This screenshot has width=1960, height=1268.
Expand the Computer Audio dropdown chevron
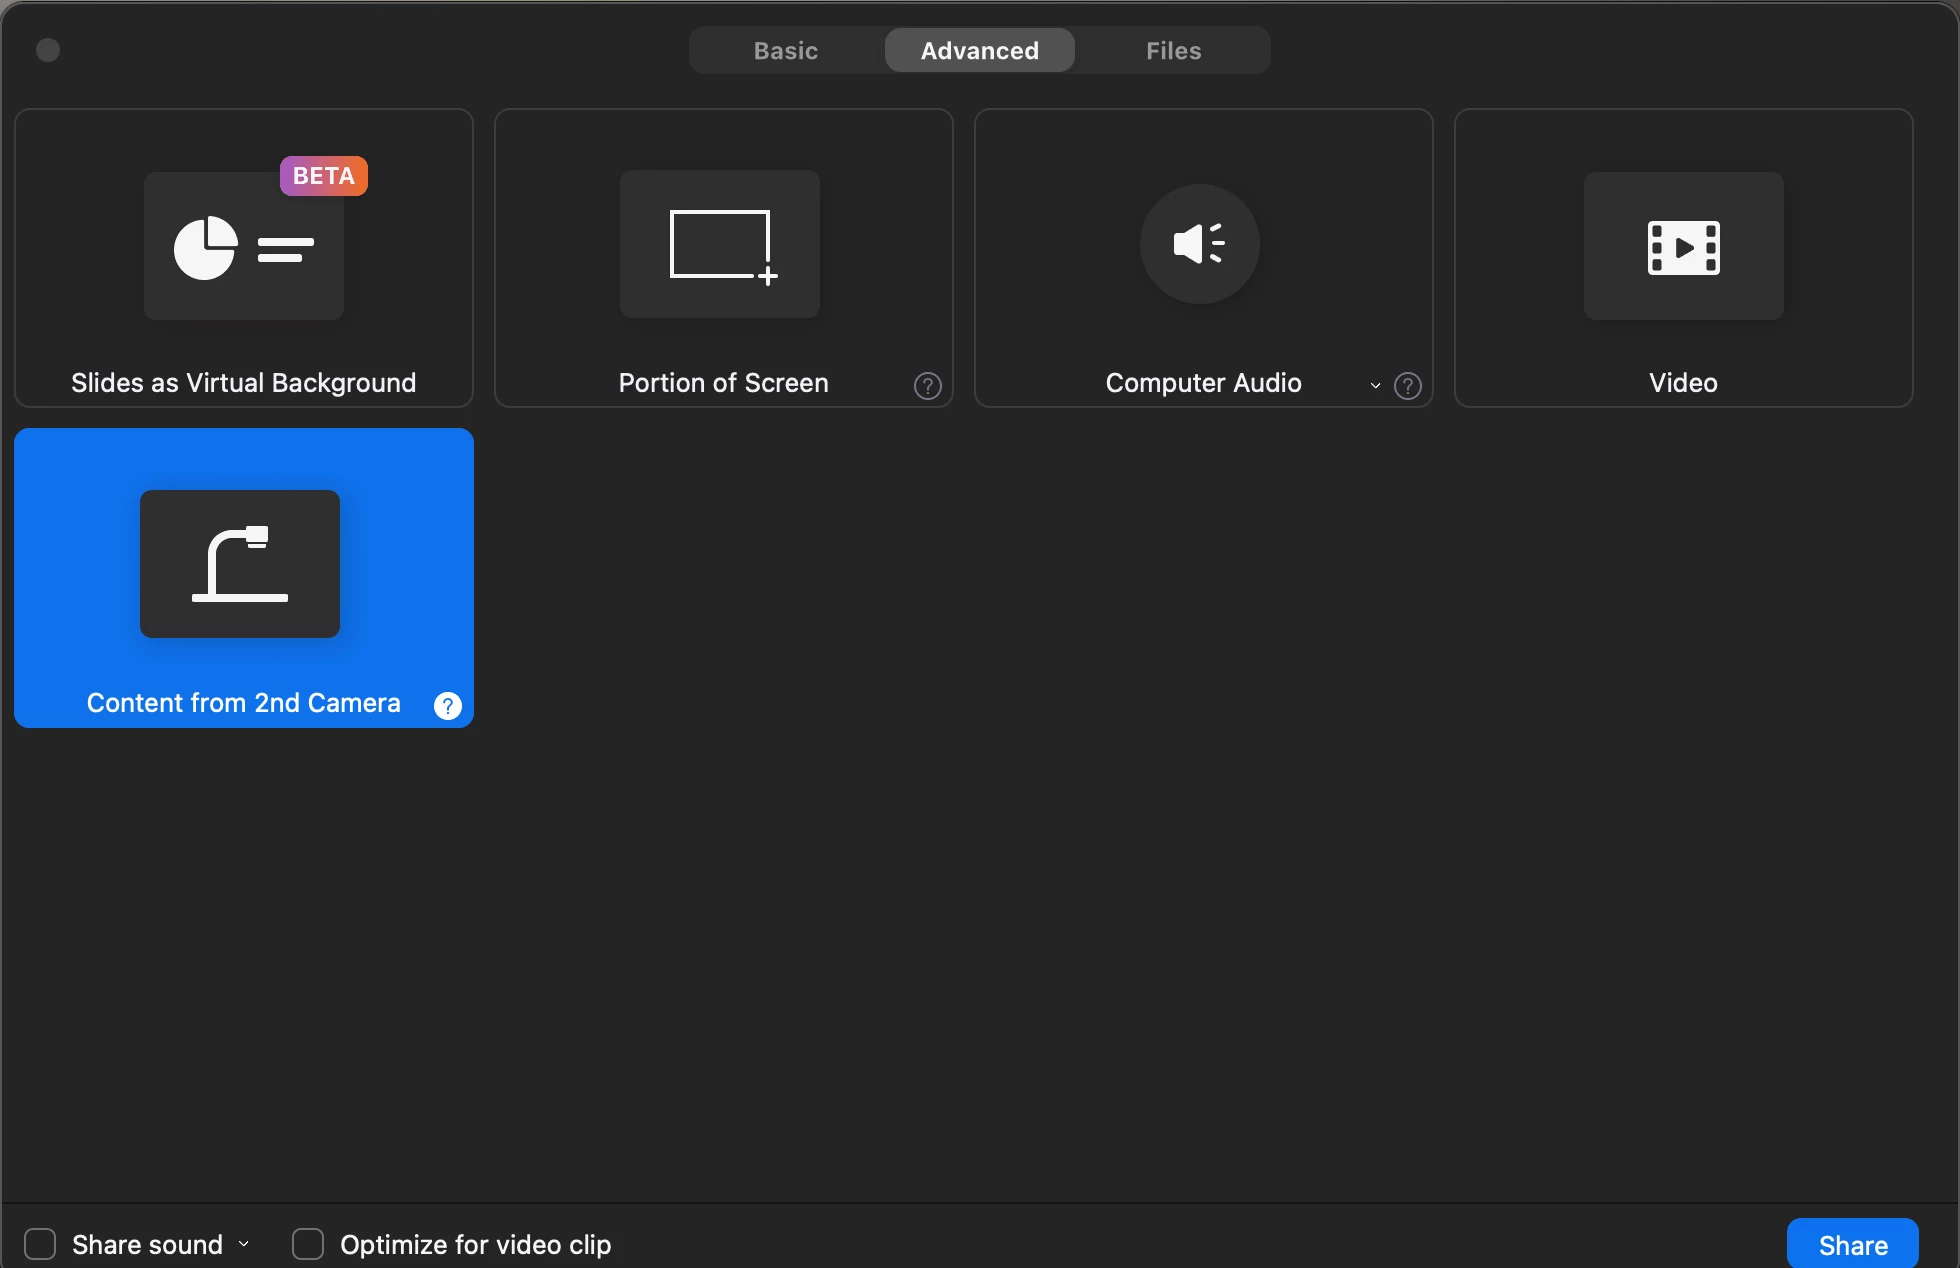click(1375, 386)
